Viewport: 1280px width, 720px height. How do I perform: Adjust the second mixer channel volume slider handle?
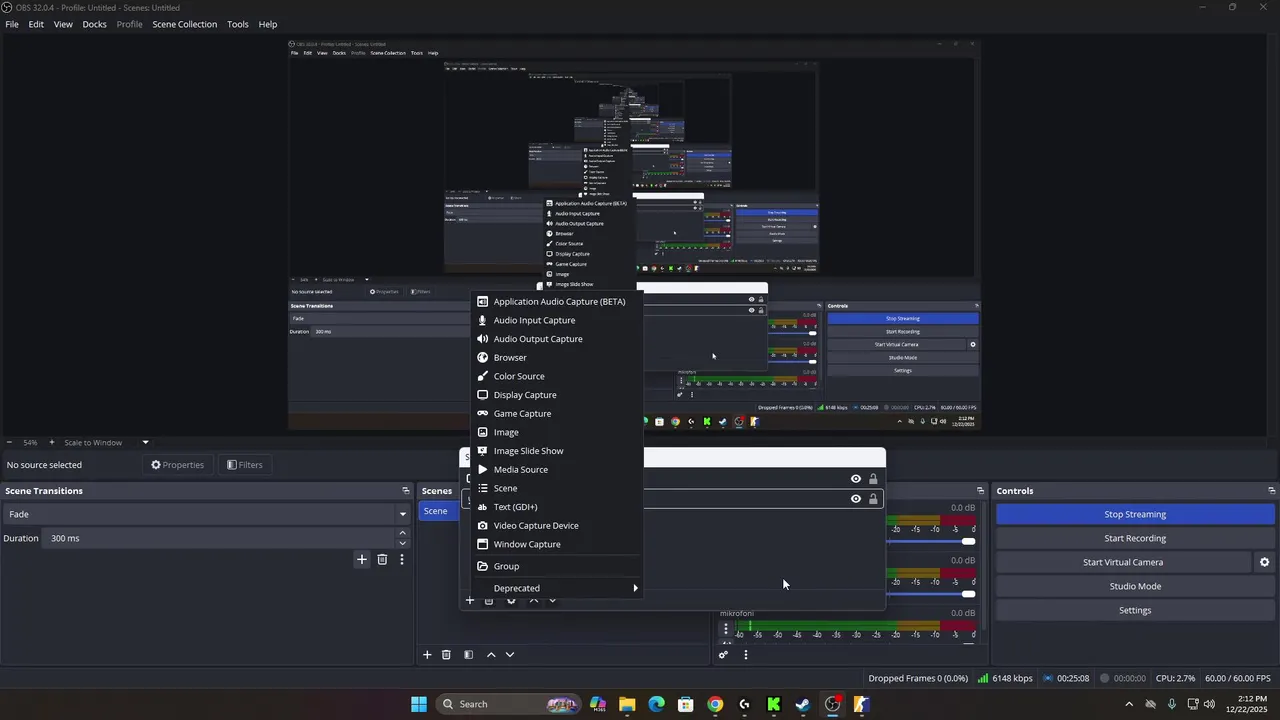pyautogui.click(x=968, y=594)
